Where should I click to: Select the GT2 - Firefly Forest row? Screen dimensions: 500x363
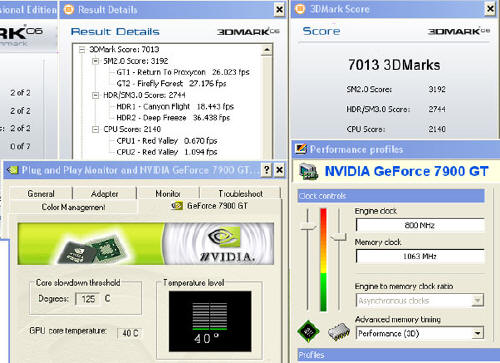pos(171,83)
